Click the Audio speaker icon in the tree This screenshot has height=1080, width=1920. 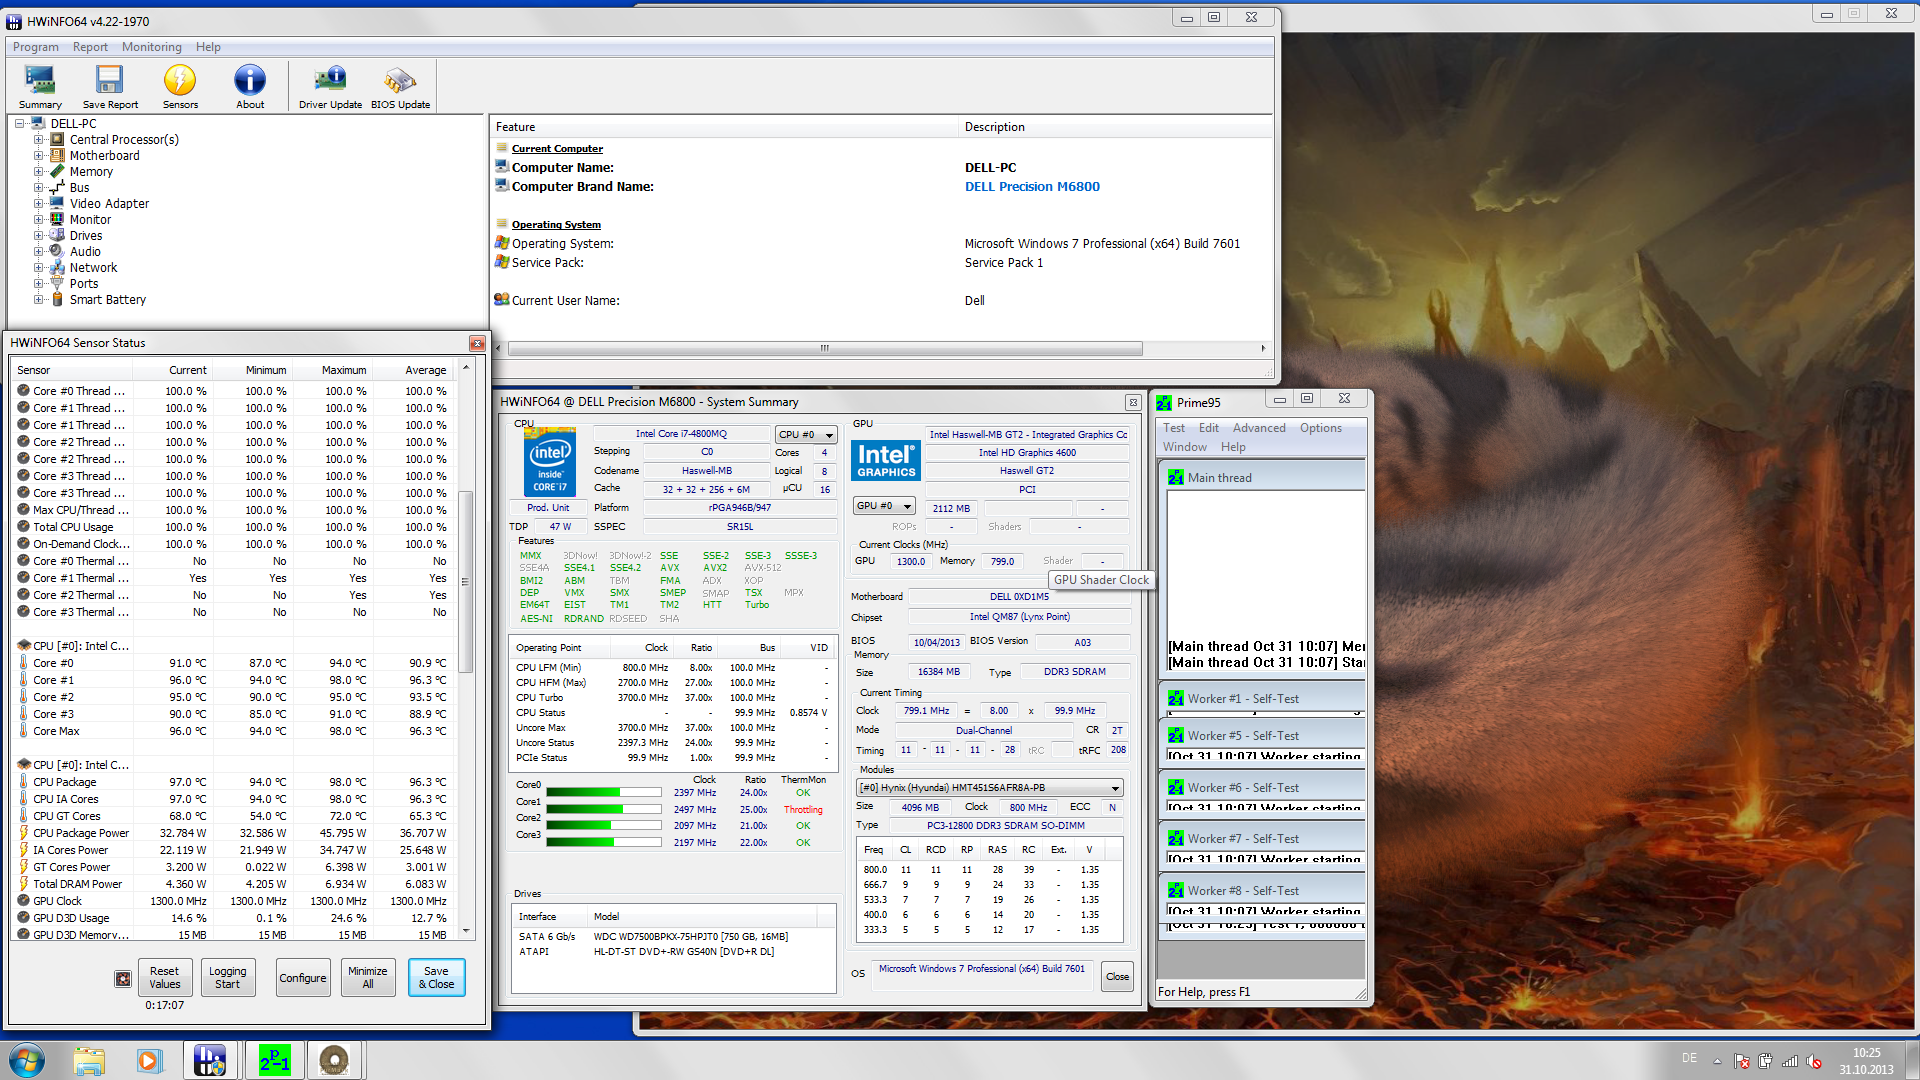(58, 252)
